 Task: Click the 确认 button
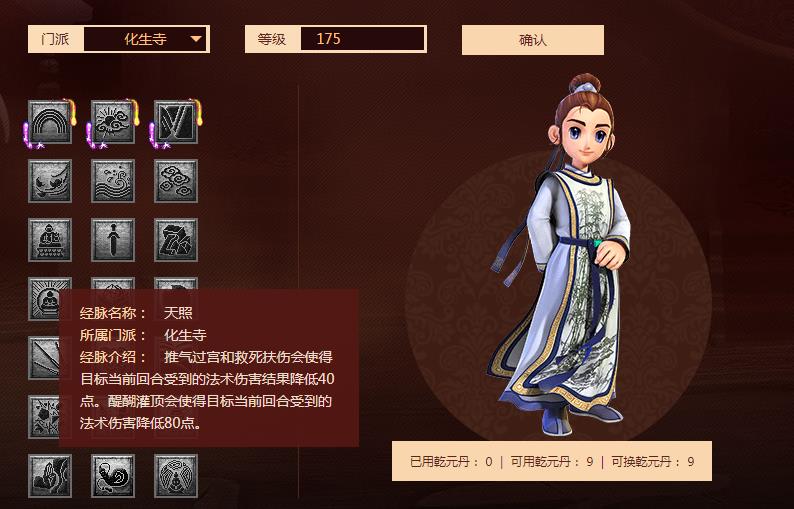pyautogui.click(x=533, y=40)
